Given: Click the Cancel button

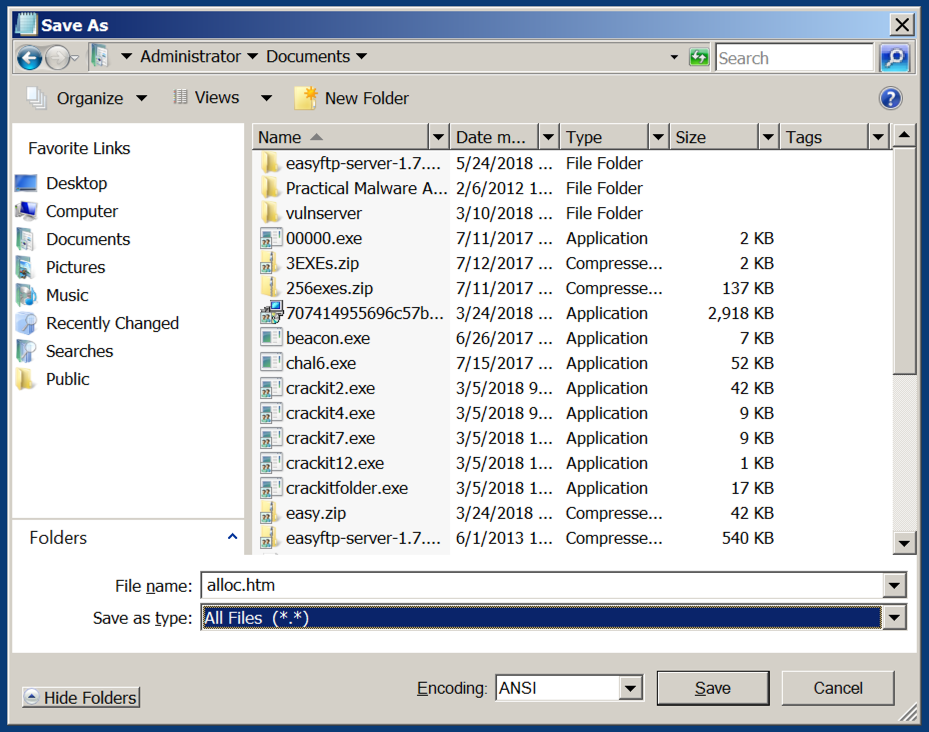Looking at the screenshot, I should pyautogui.click(x=837, y=688).
